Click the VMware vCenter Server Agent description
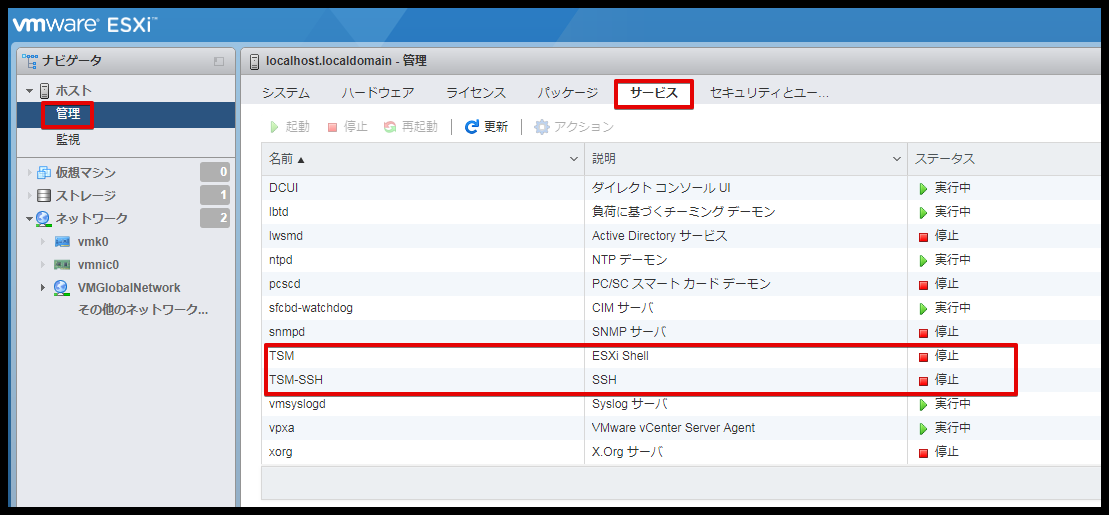This screenshot has width=1109, height=515. (x=673, y=428)
